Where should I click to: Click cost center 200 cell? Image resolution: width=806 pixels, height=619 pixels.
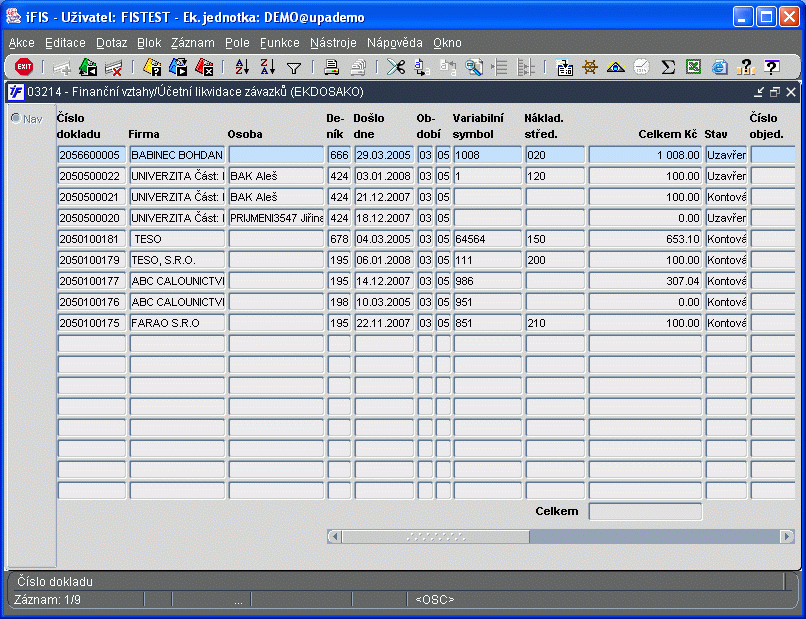(555, 260)
